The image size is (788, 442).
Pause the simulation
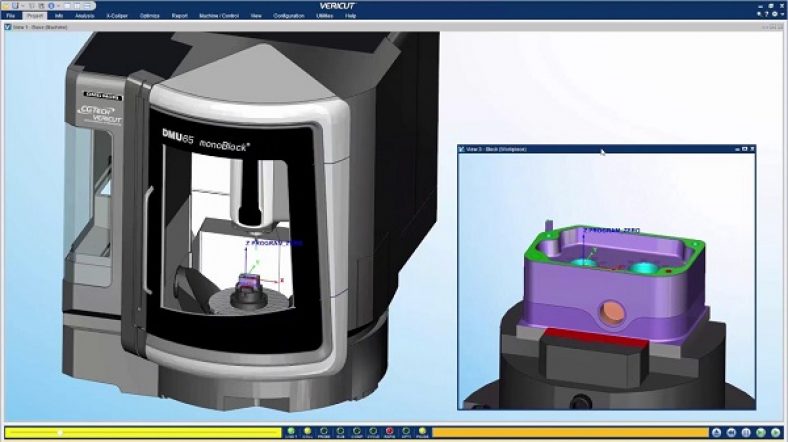(x=746, y=432)
